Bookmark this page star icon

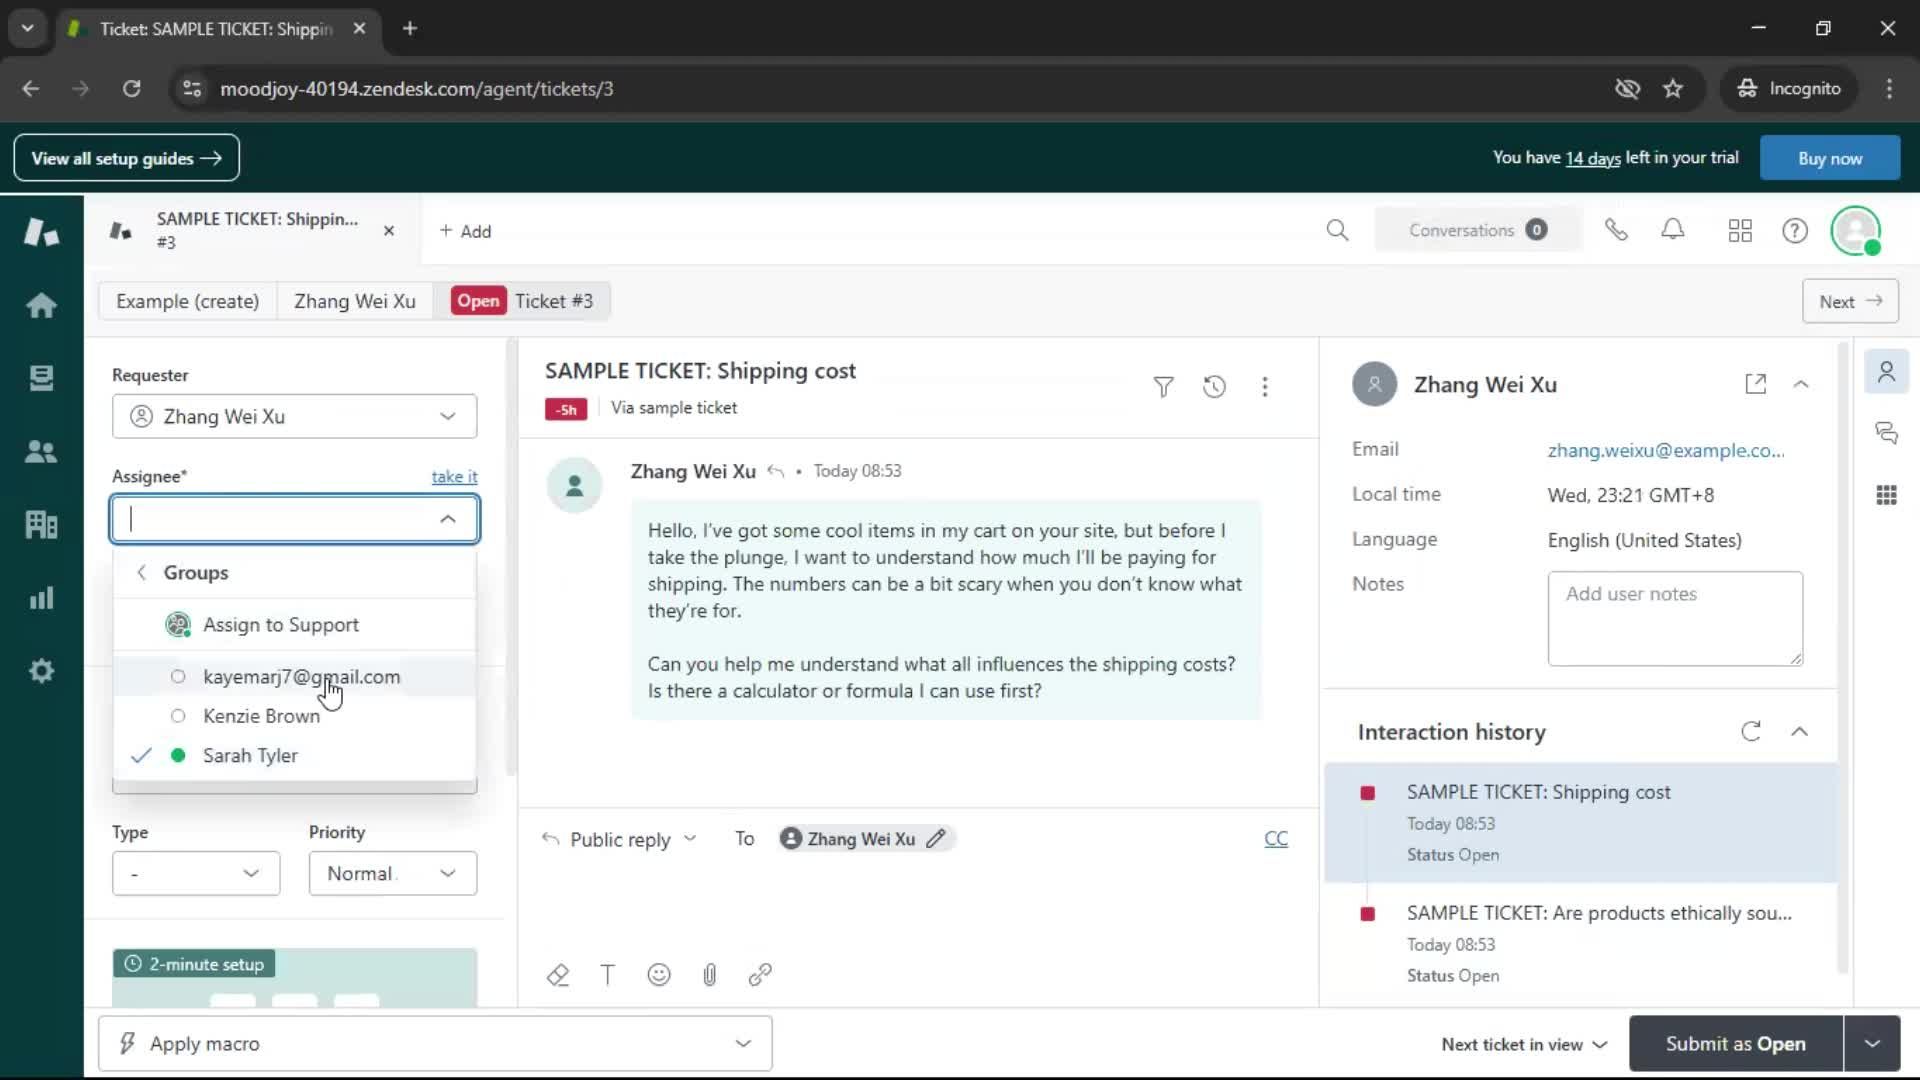pyautogui.click(x=1673, y=89)
